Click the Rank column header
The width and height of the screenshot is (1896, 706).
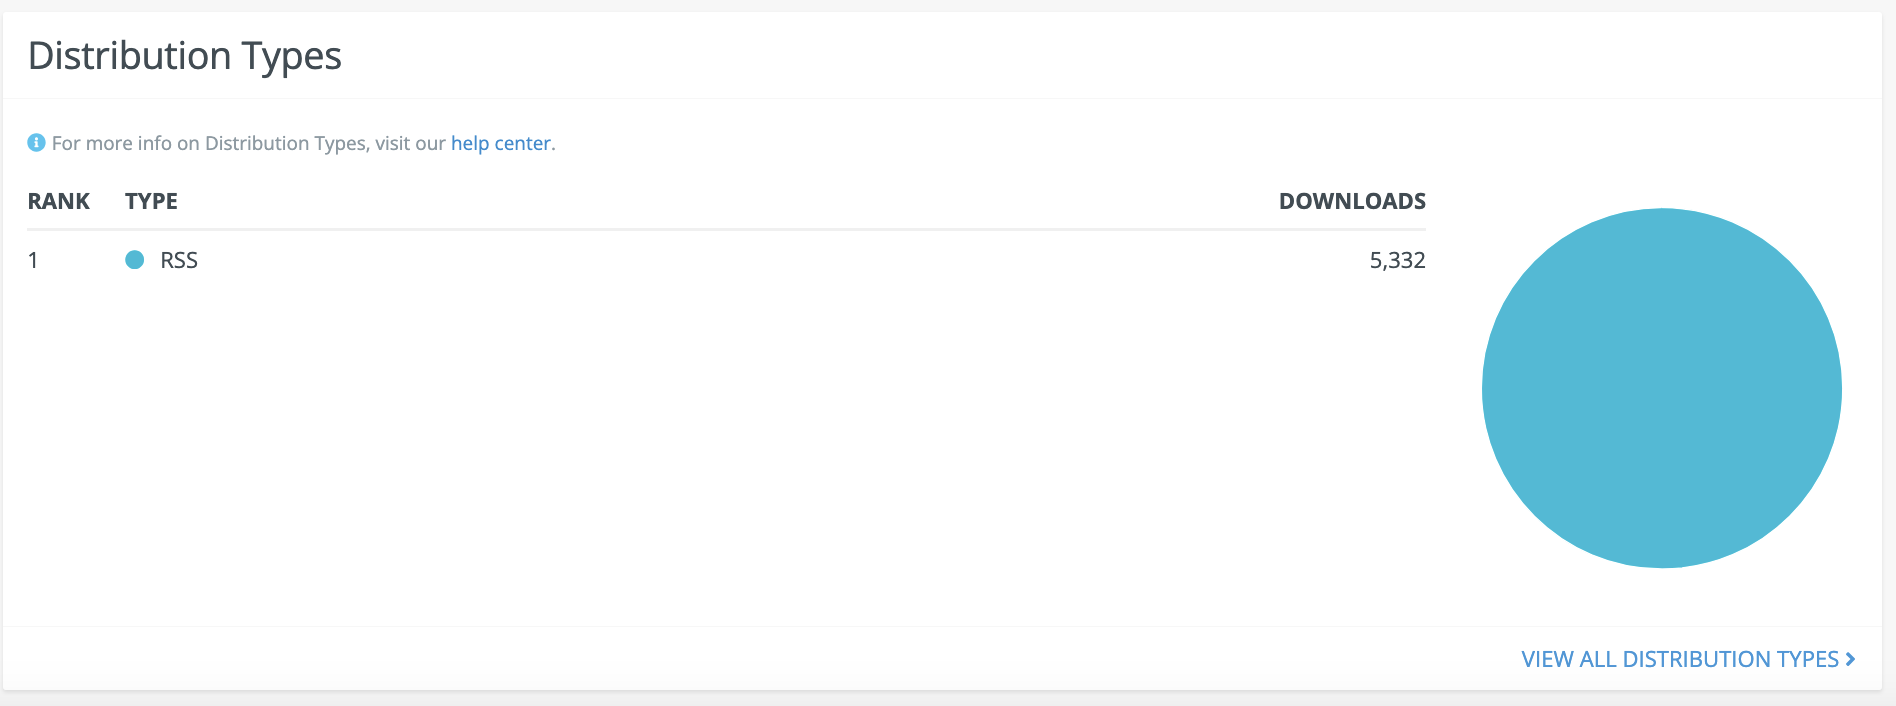tap(59, 201)
